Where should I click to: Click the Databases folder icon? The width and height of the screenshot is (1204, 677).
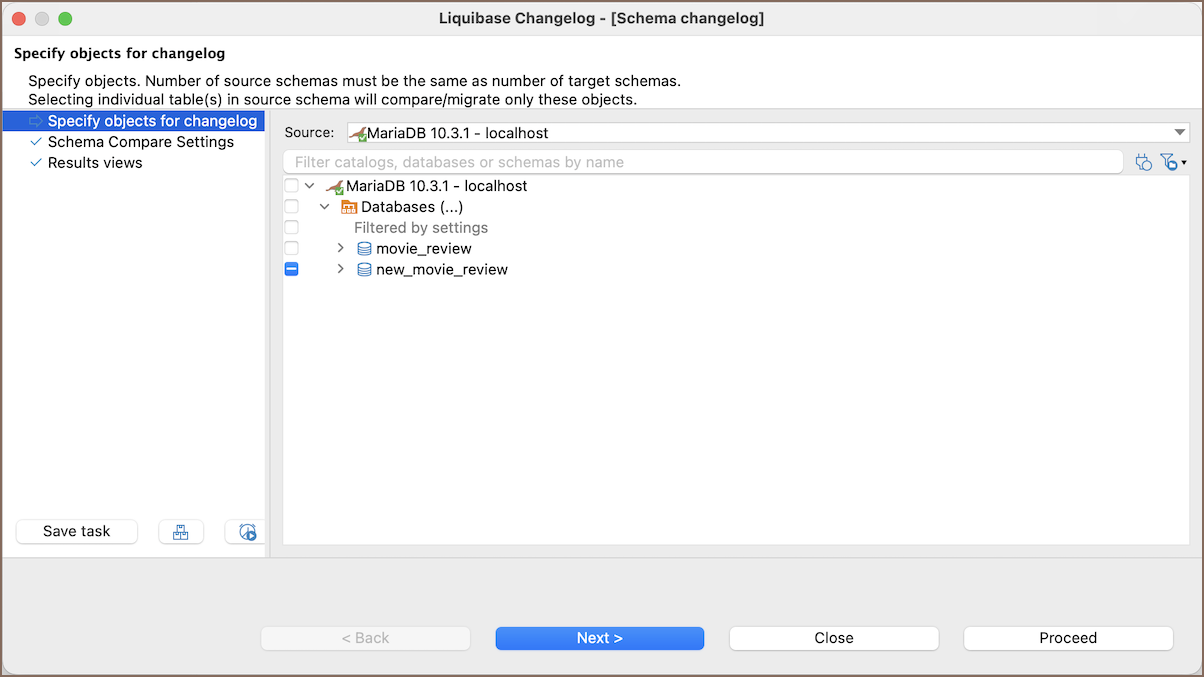point(349,207)
